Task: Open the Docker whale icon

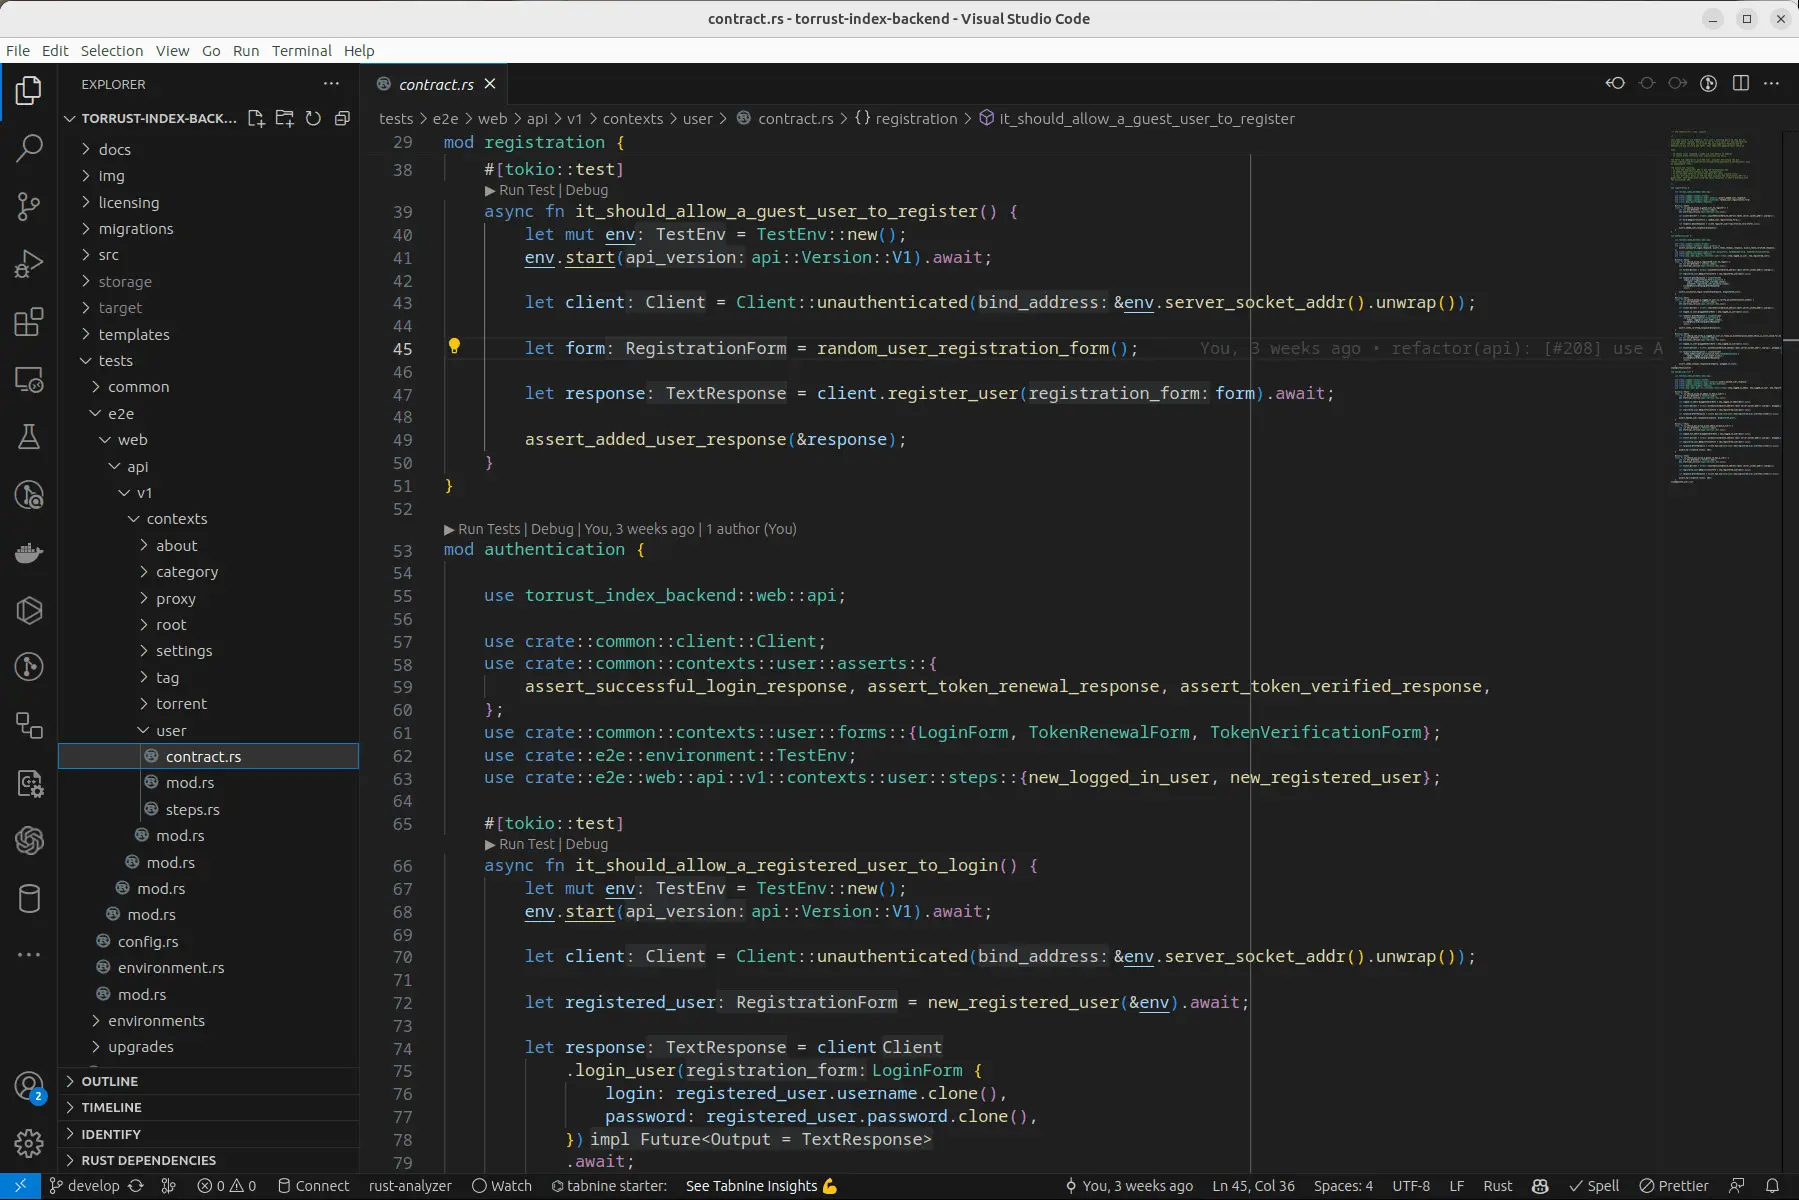Action: [x=29, y=553]
